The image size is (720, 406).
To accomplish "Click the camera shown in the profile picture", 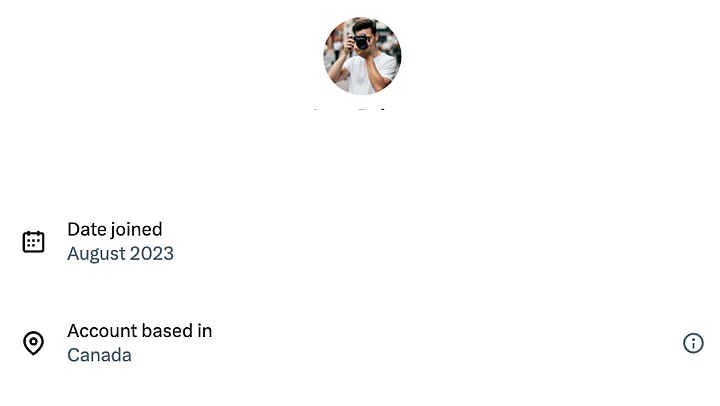I will click(x=361, y=42).
